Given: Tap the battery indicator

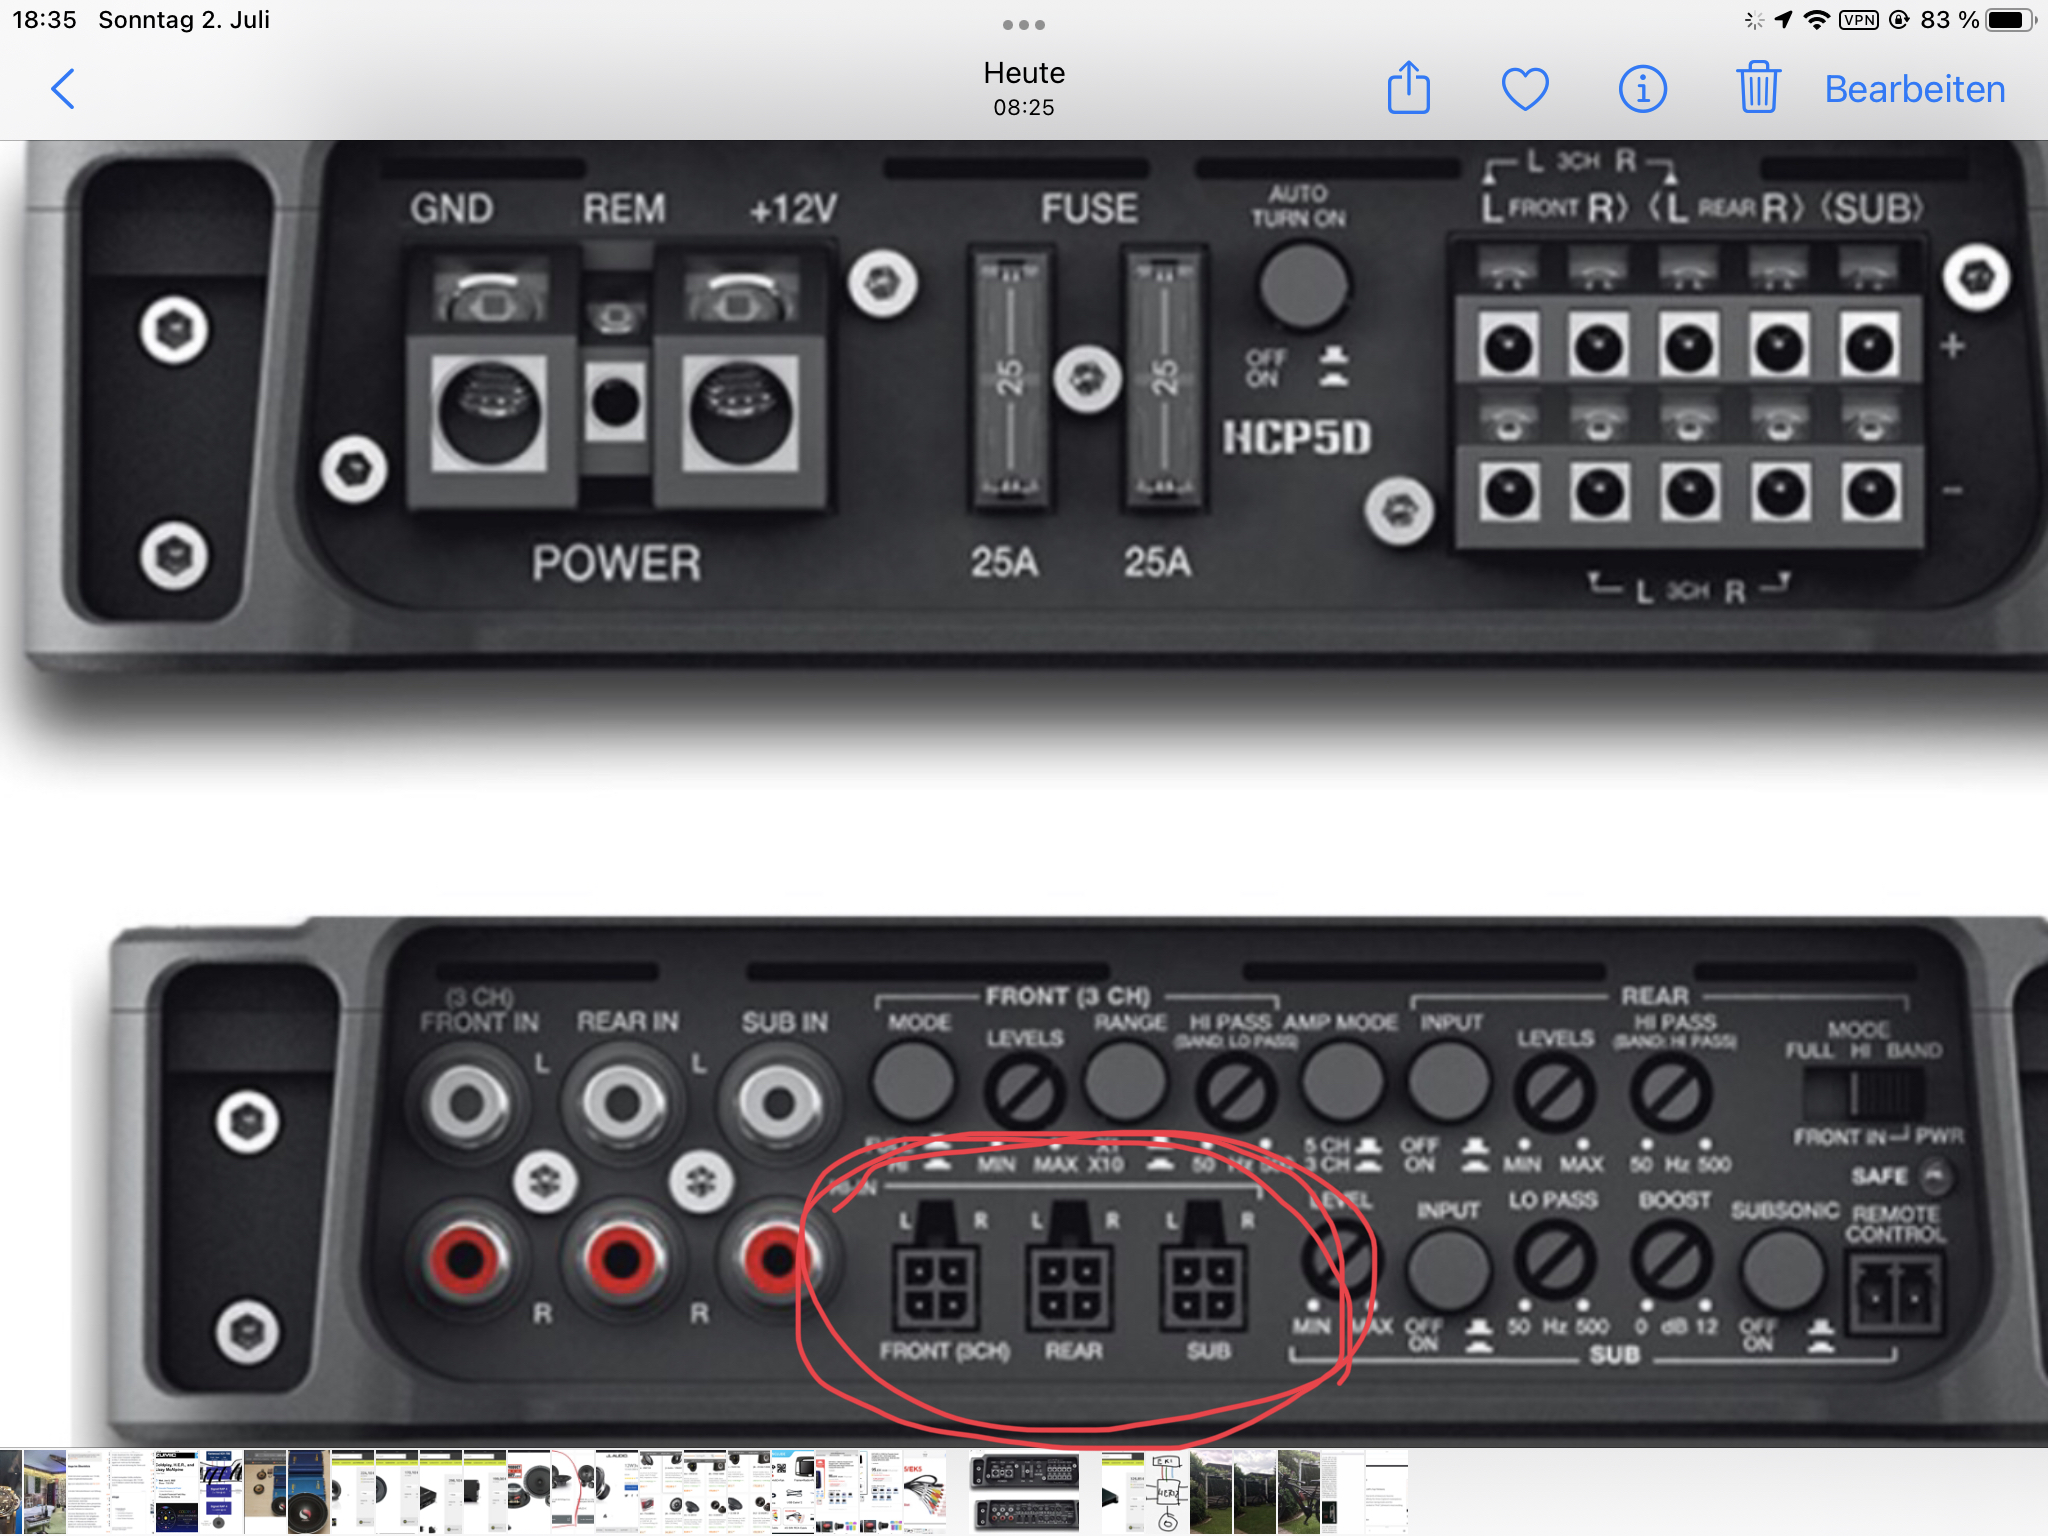Looking at the screenshot, I should click(2010, 20).
